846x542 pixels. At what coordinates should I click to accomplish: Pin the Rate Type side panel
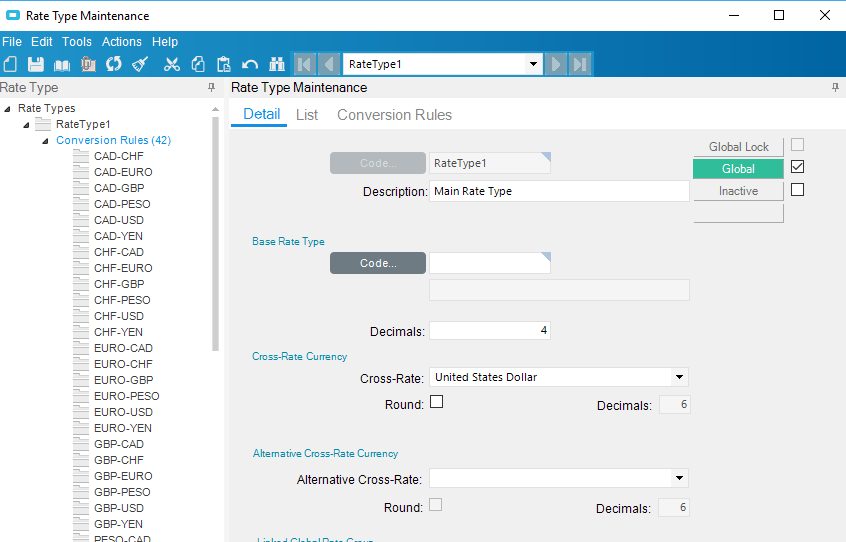click(212, 87)
